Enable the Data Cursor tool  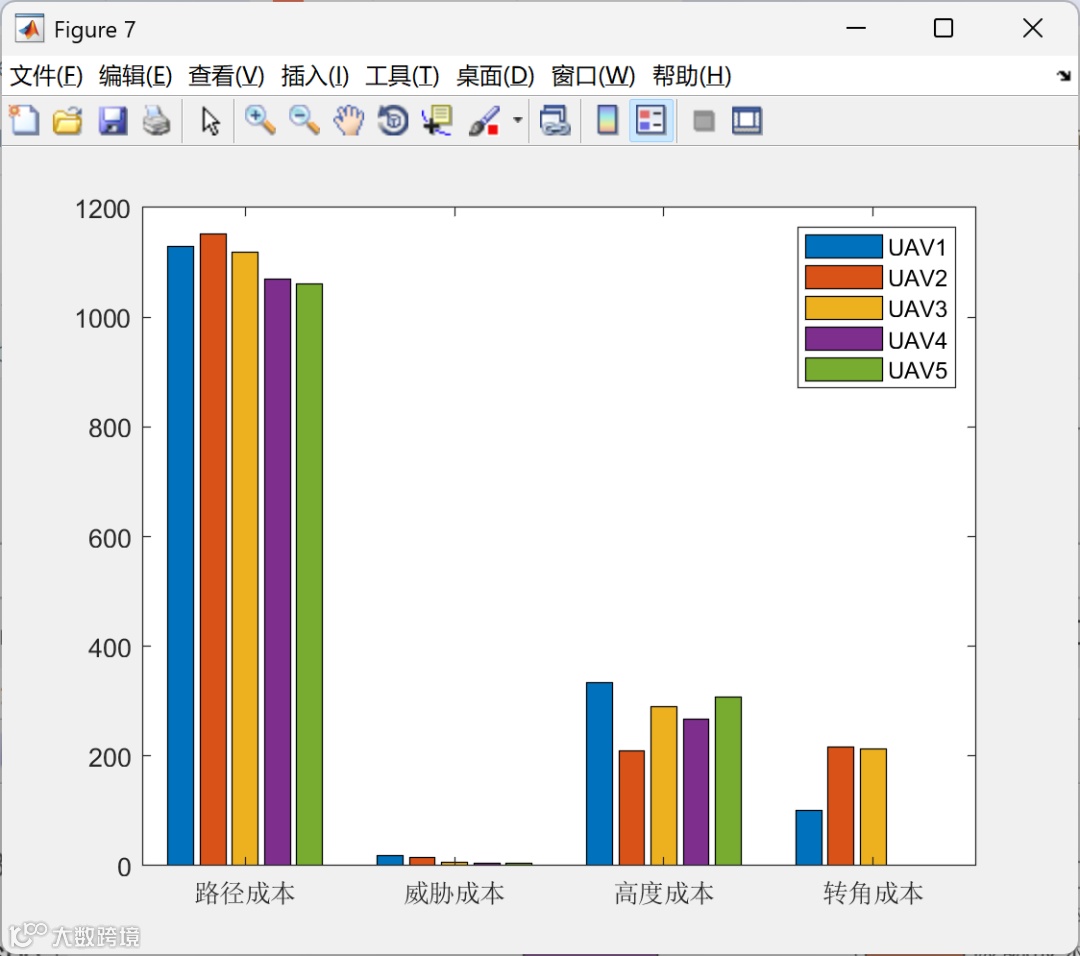click(x=437, y=121)
